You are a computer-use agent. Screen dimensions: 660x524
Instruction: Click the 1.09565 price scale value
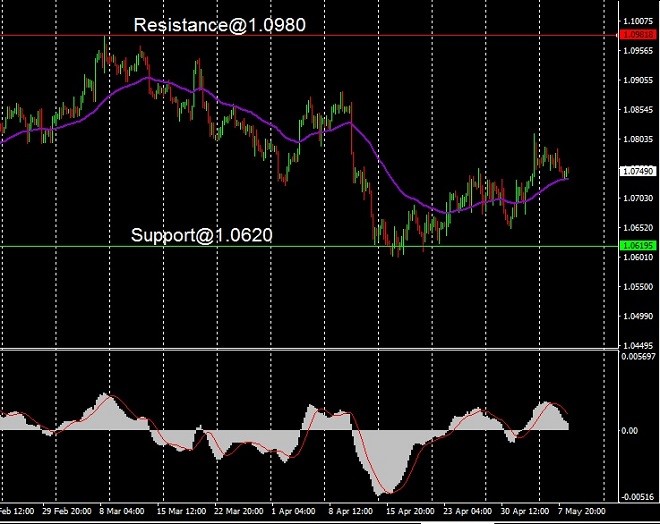(638, 51)
